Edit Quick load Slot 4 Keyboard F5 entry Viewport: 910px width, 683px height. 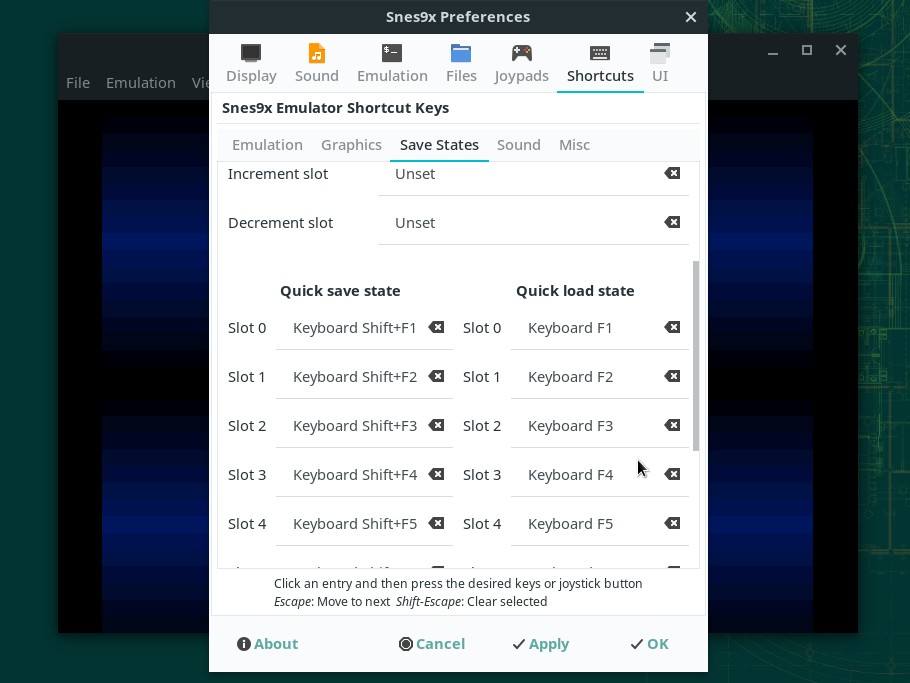(600, 524)
